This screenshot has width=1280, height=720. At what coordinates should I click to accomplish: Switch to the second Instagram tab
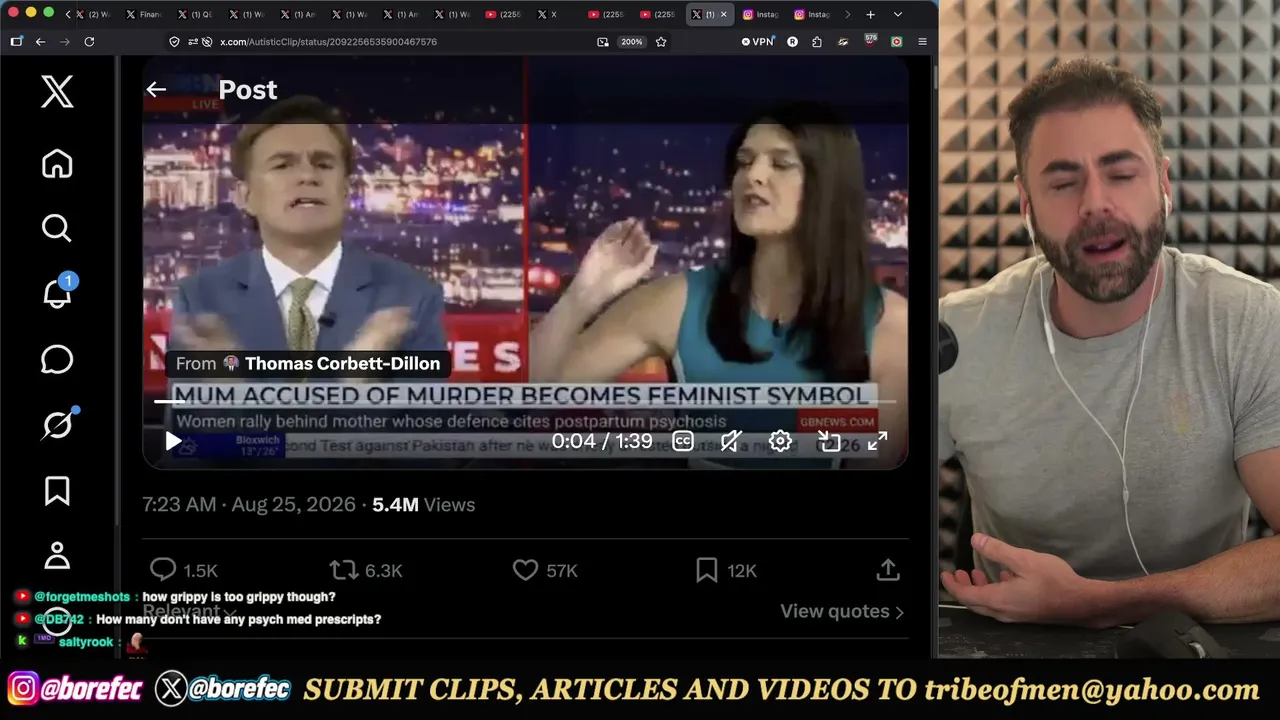tap(813, 14)
